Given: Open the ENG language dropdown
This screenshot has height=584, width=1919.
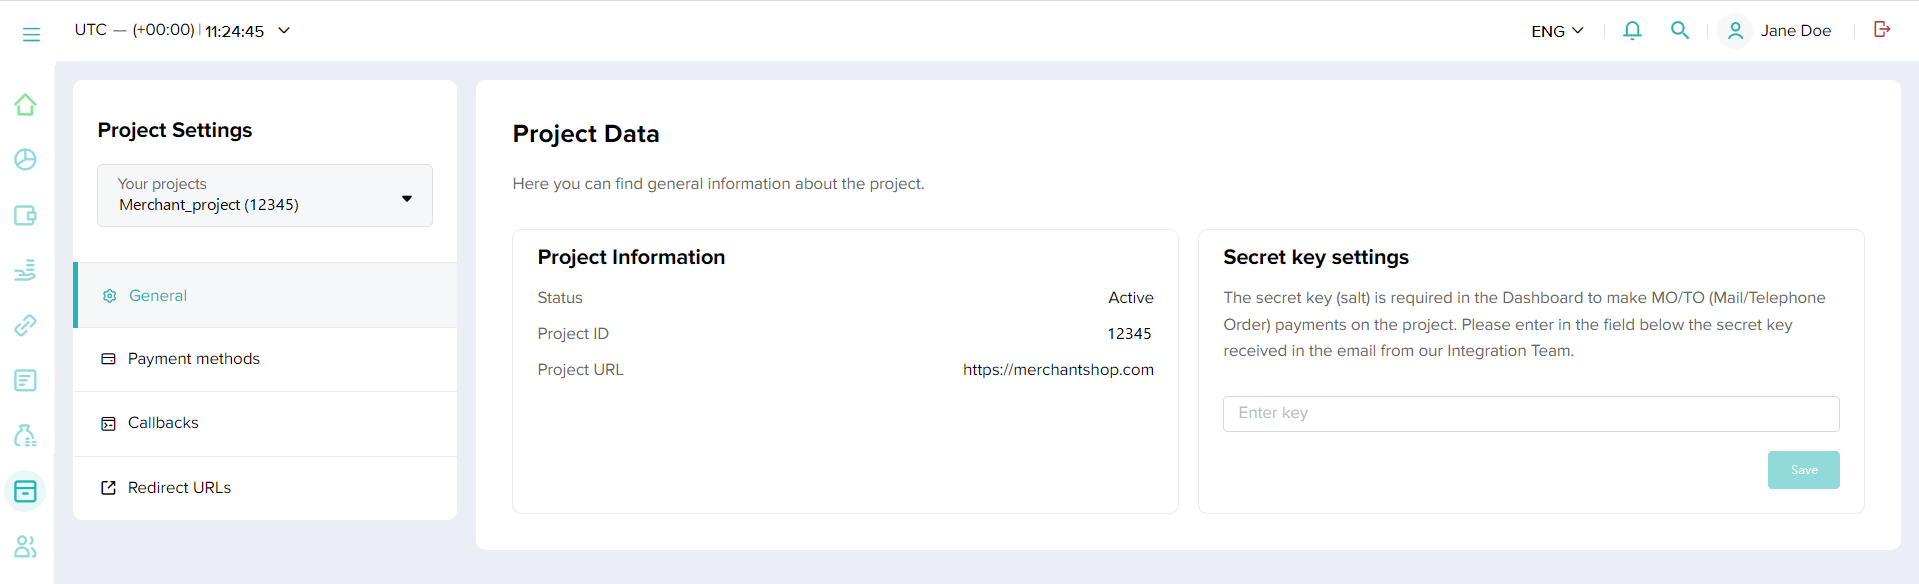Looking at the screenshot, I should tap(1557, 31).
